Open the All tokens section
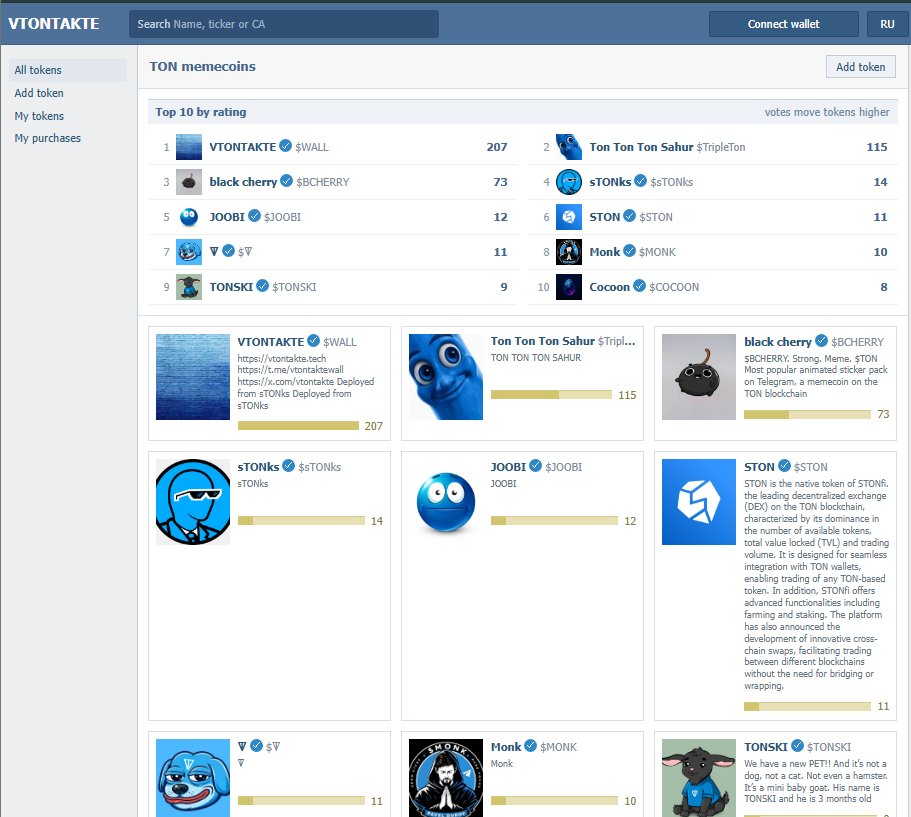Viewport: 911px width, 817px height. pyautogui.click(x=68, y=70)
